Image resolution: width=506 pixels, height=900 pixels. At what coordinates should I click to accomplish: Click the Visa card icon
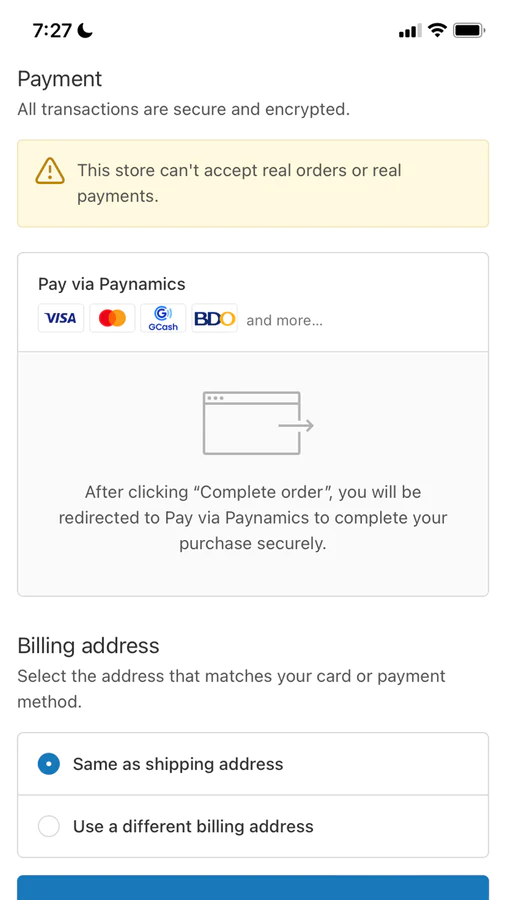(61, 318)
